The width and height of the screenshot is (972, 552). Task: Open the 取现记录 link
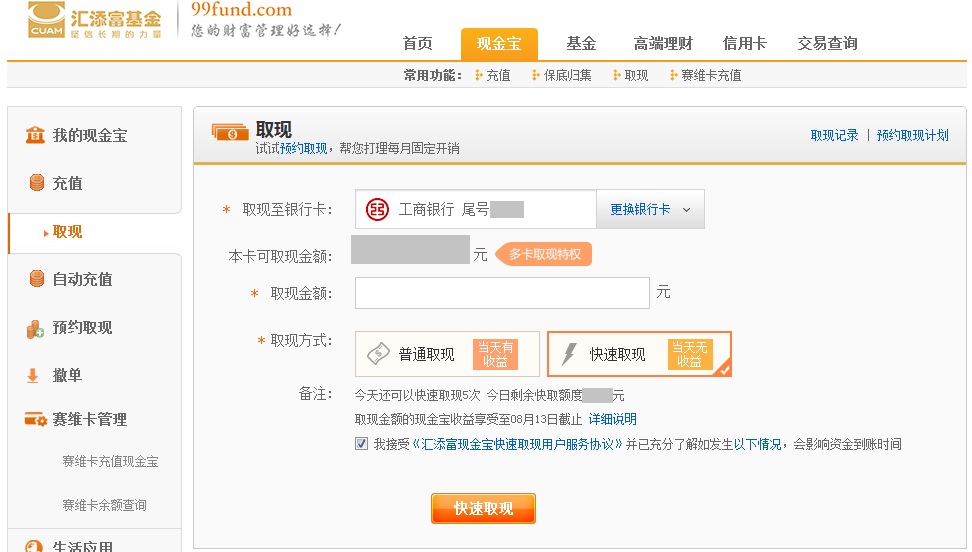click(x=834, y=135)
